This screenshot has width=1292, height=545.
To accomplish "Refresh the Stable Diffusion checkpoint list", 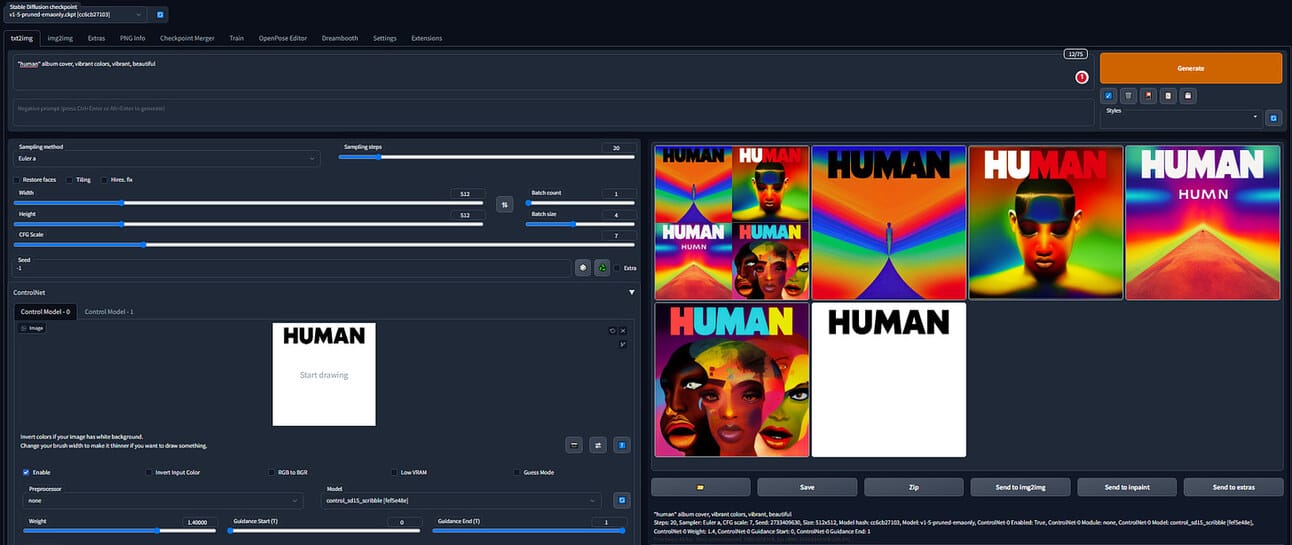I will click(x=161, y=15).
